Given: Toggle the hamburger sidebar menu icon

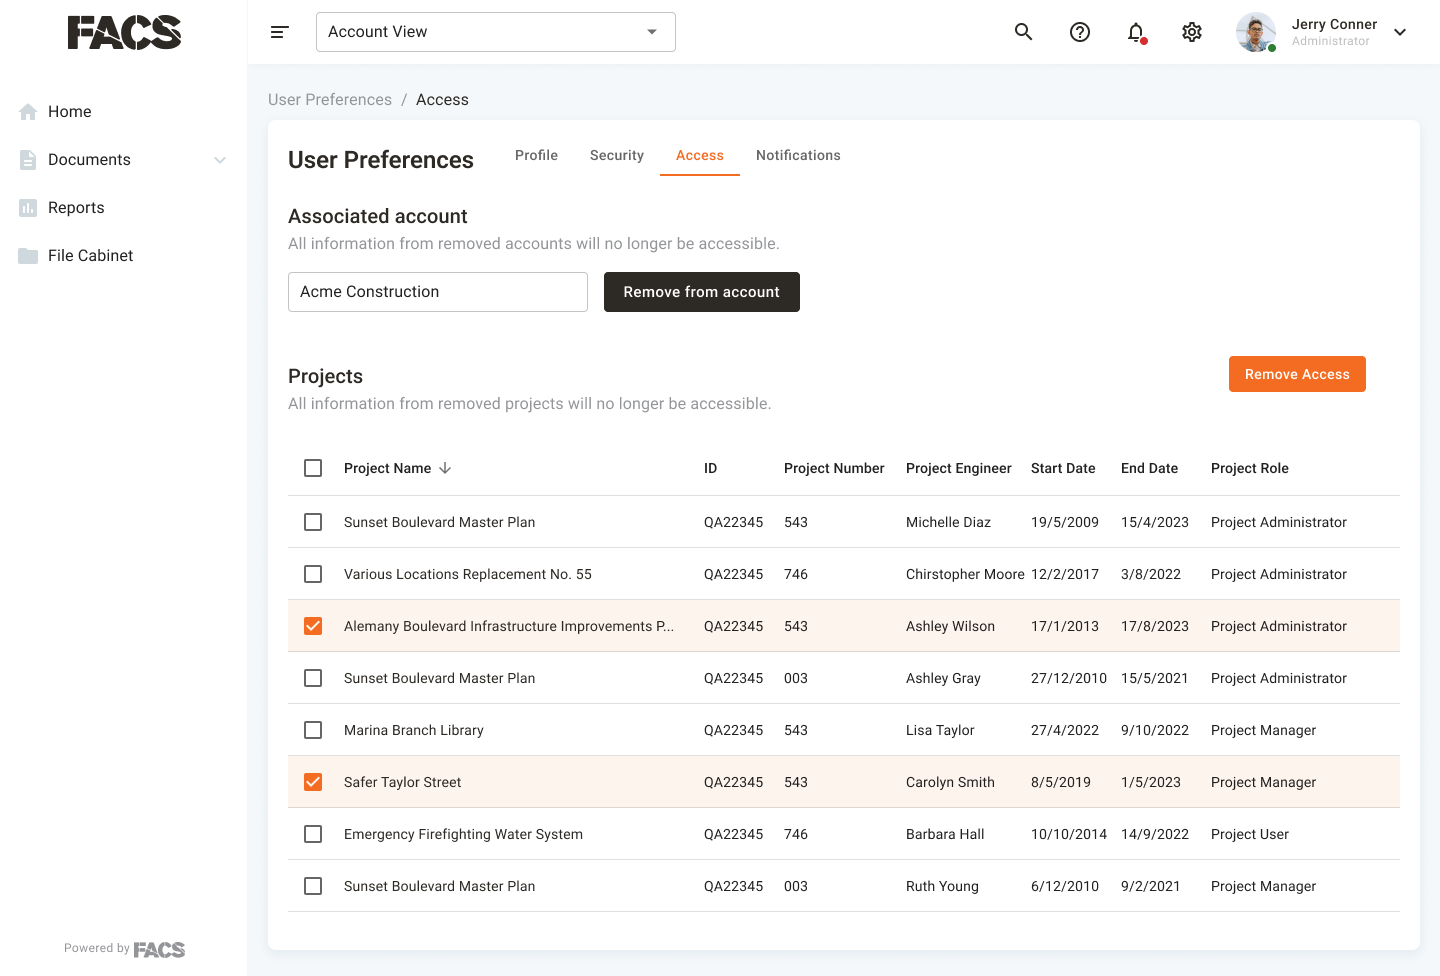Looking at the screenshot, I should (x=280, y=32).
